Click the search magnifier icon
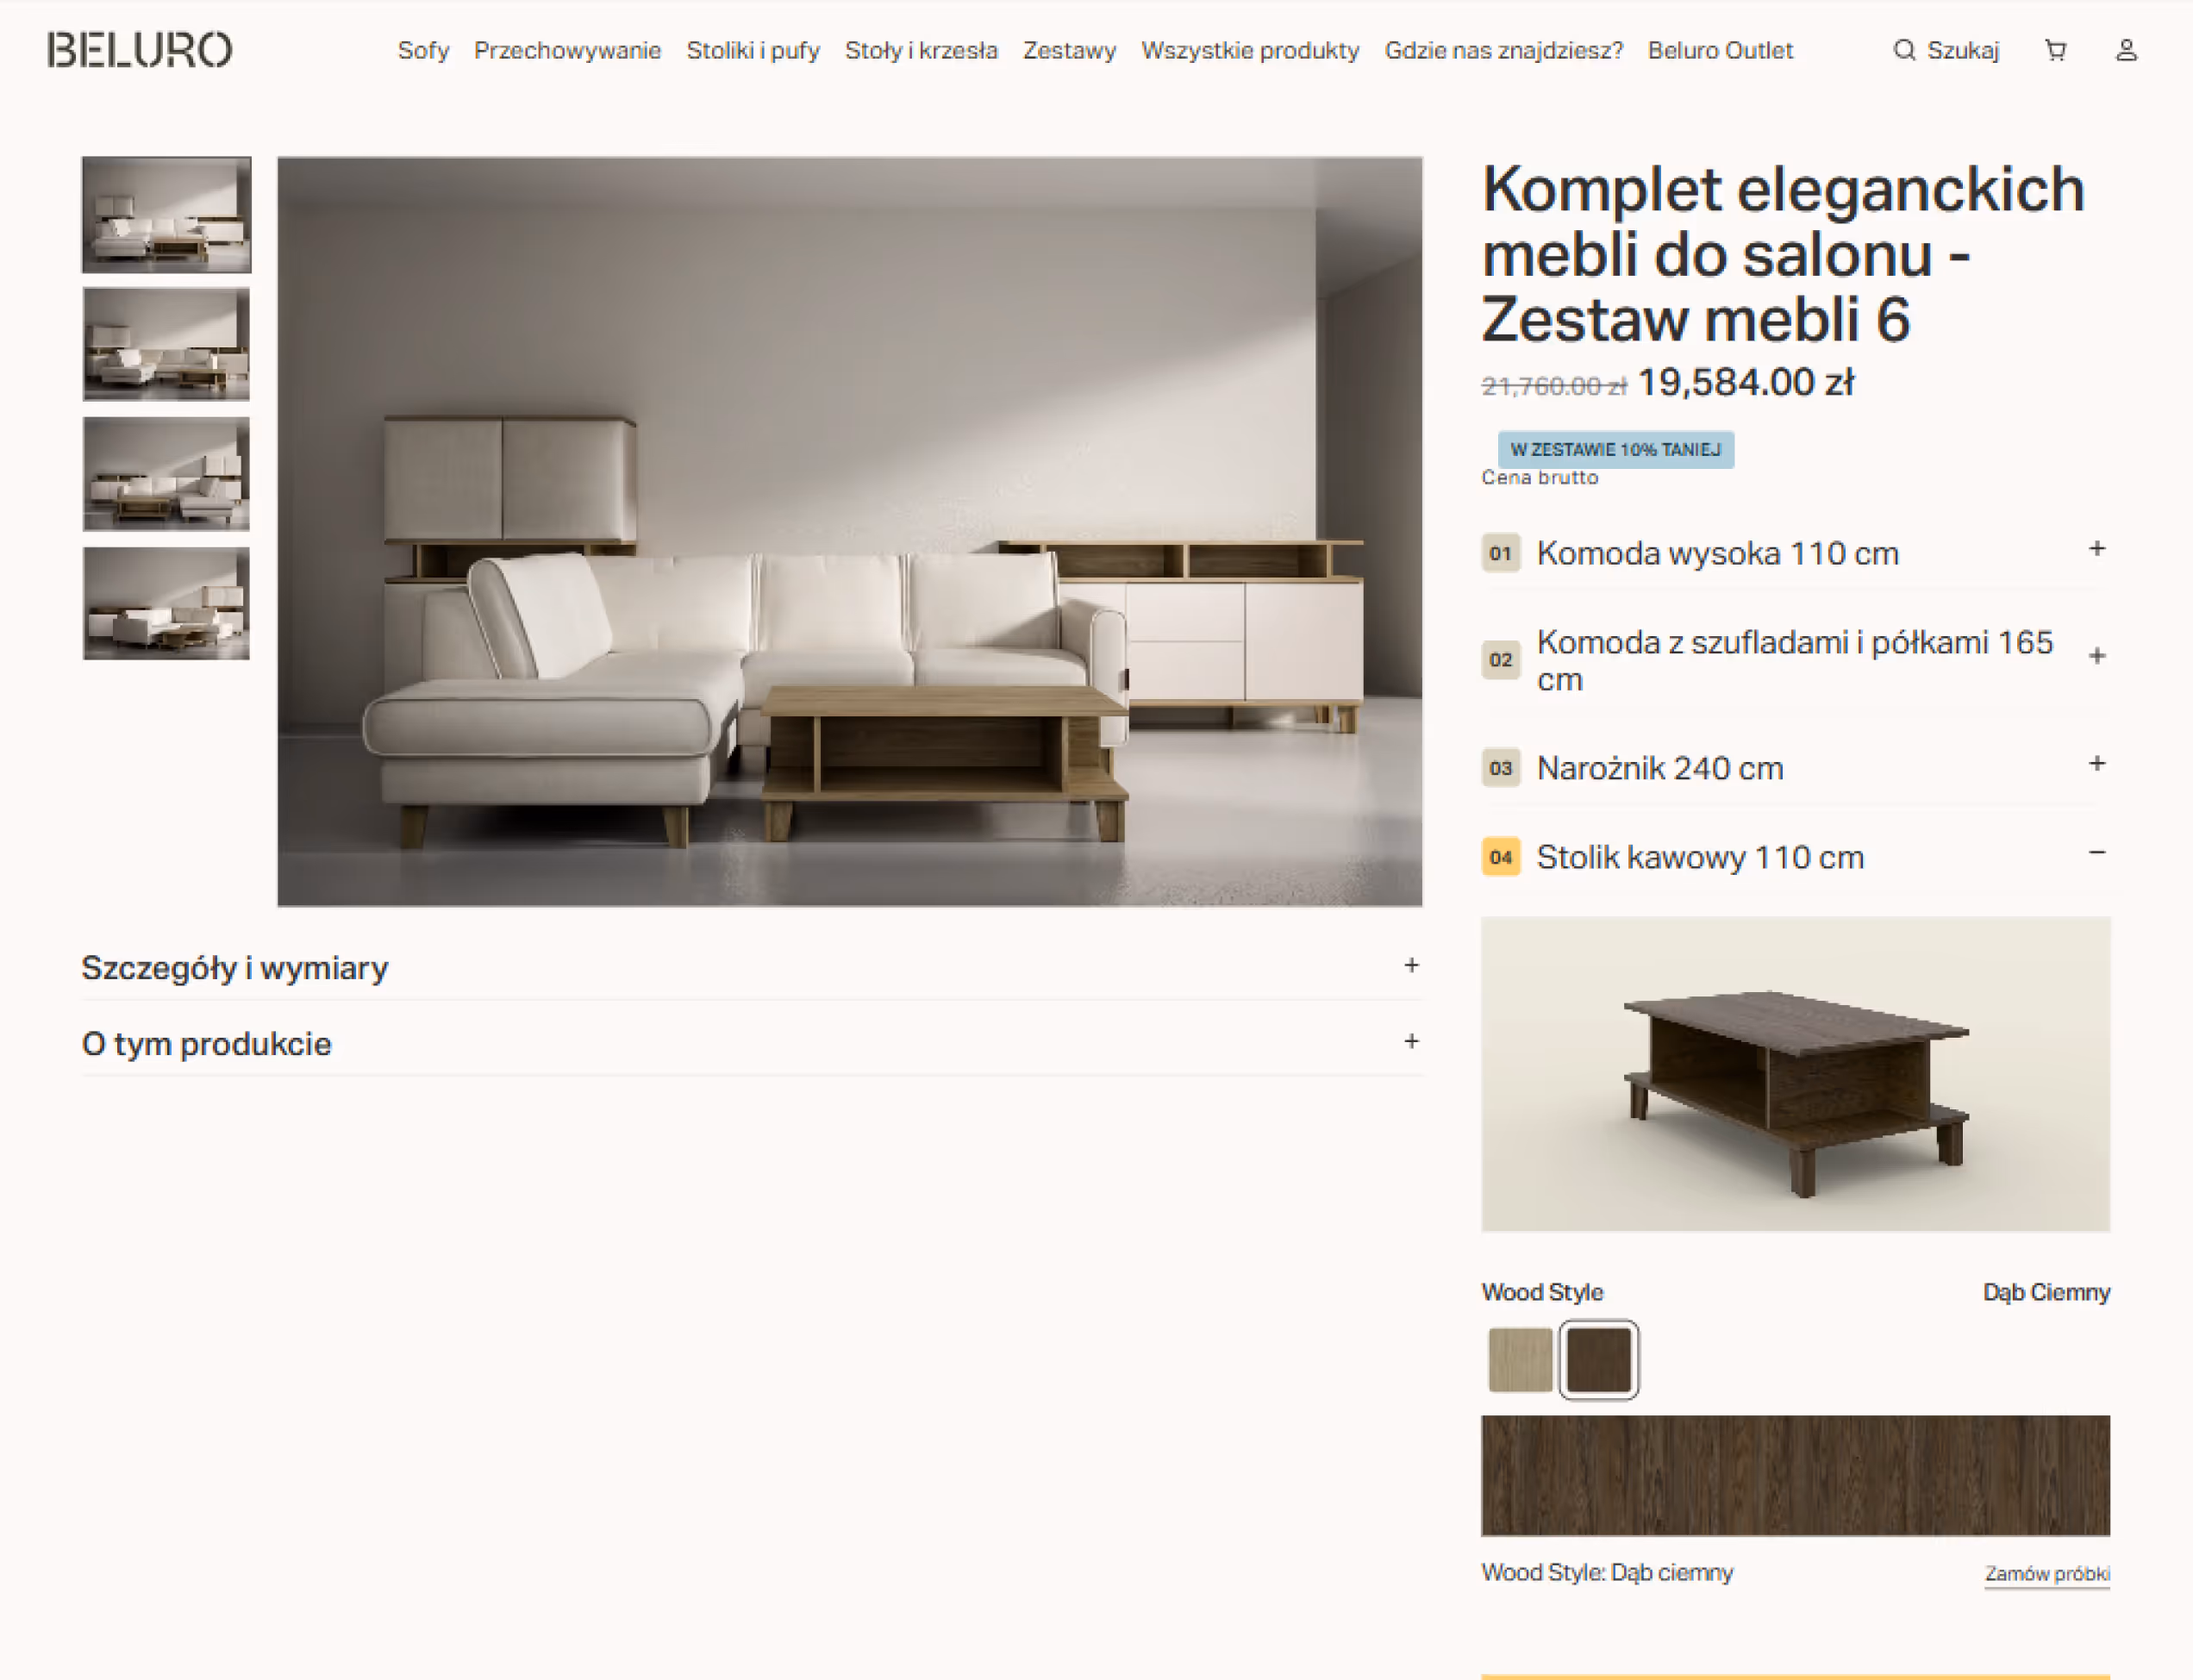Viewport: 2193px width, 1680px height. click(1904, 50)
